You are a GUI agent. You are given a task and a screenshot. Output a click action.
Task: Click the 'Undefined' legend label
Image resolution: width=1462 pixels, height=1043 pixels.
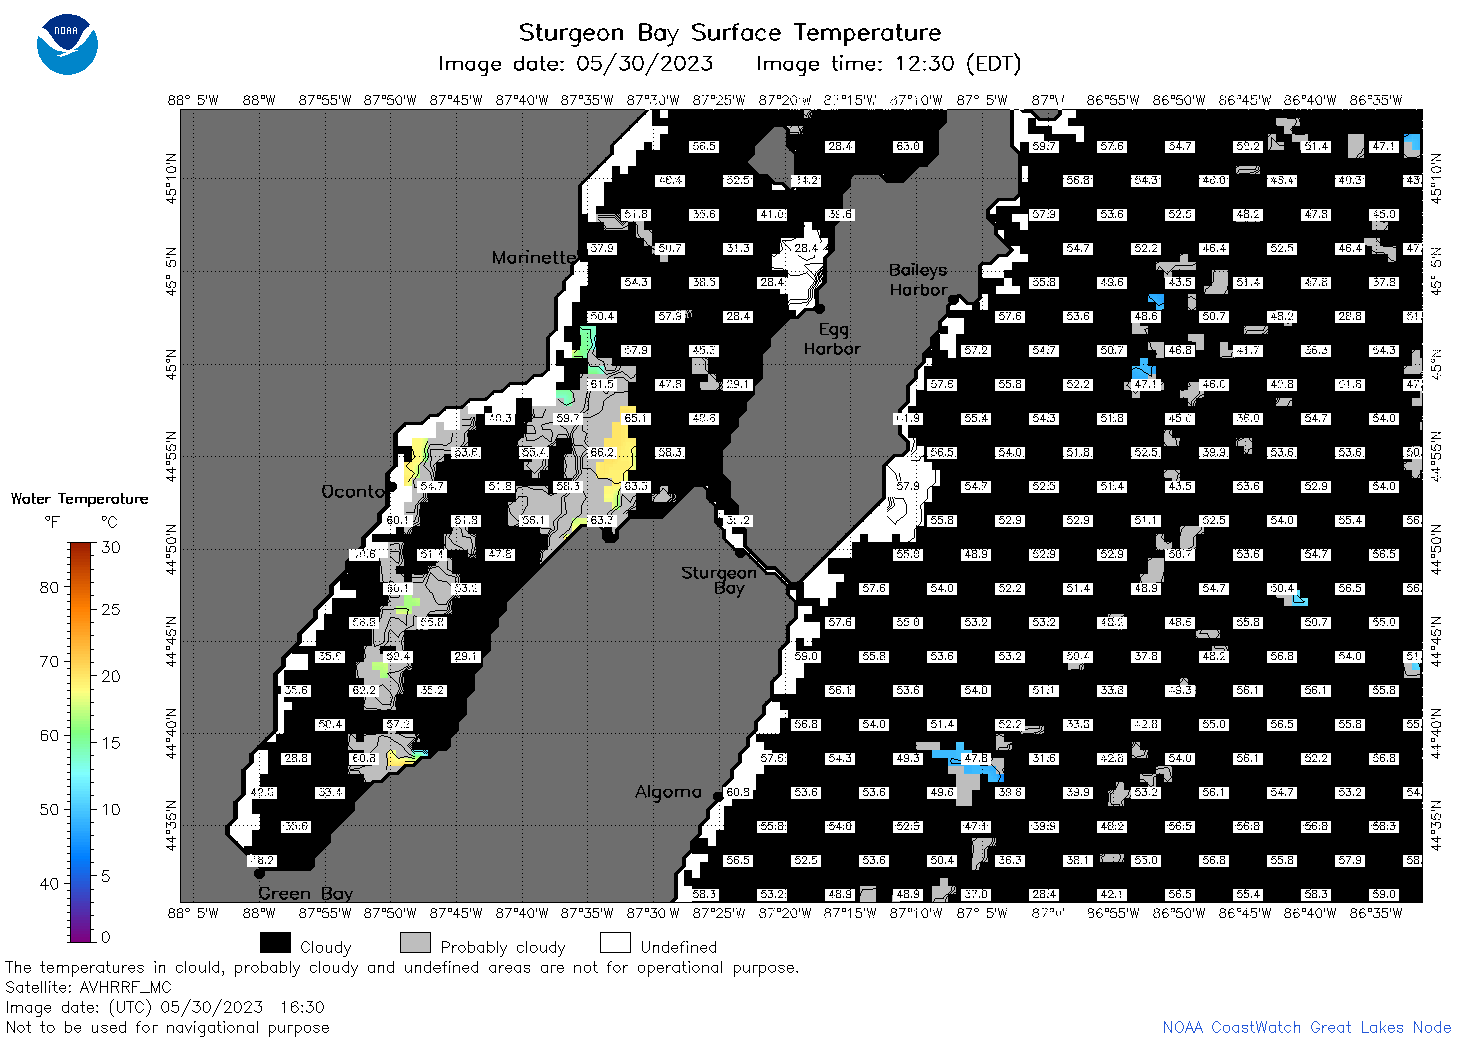click(x=679, y=947)
